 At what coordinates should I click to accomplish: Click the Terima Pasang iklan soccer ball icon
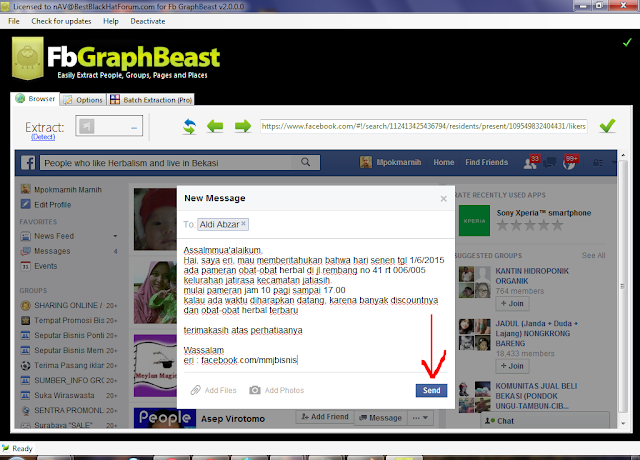(x=25, y=365)
